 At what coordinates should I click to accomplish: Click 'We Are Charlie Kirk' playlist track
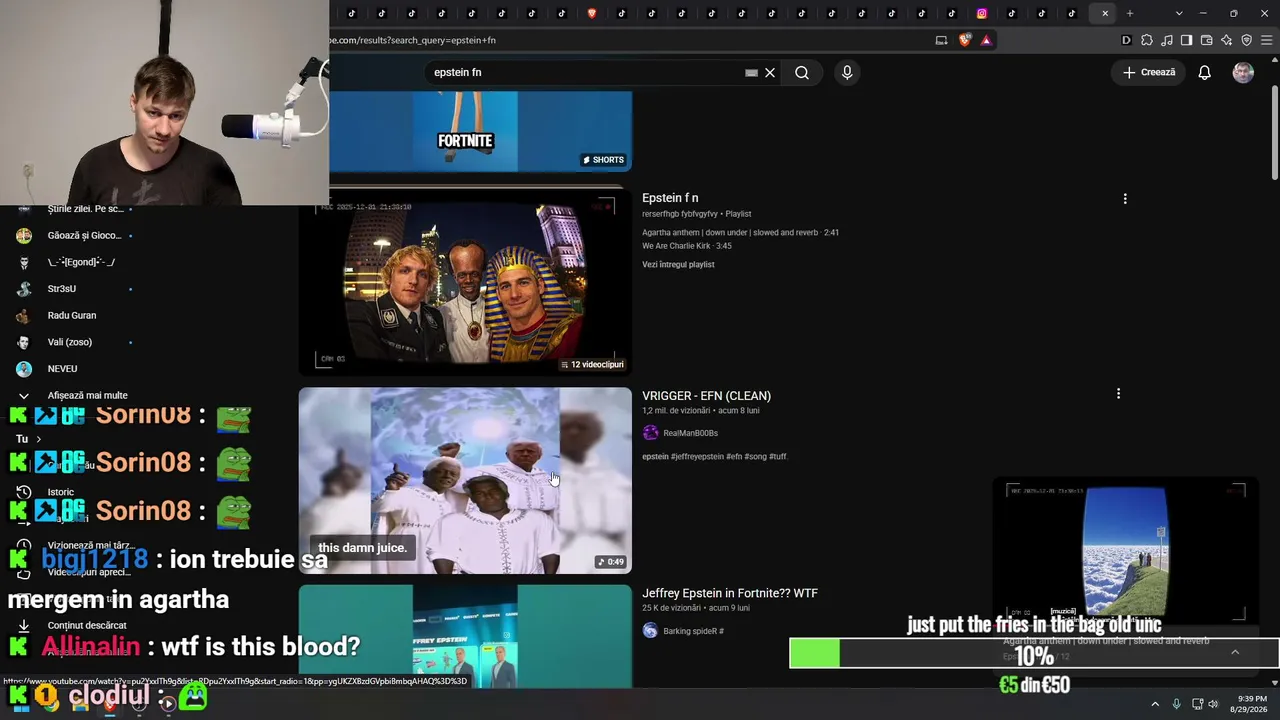coord(686,246)
